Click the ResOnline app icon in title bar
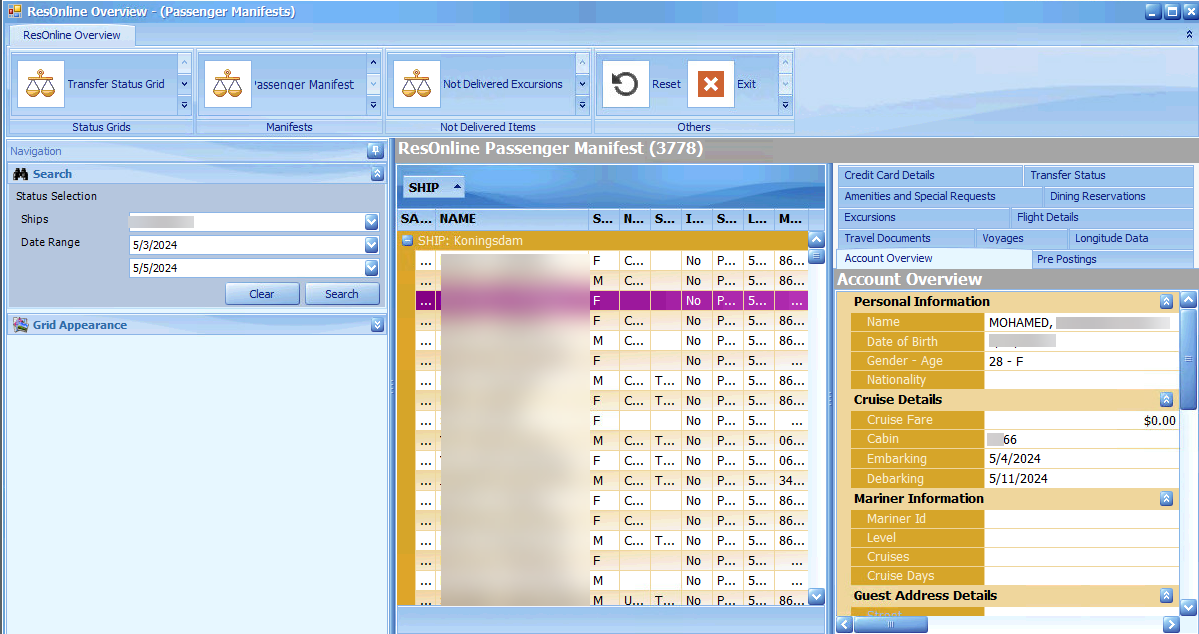This screenshot has height=634, width=1199. [15, 11]
